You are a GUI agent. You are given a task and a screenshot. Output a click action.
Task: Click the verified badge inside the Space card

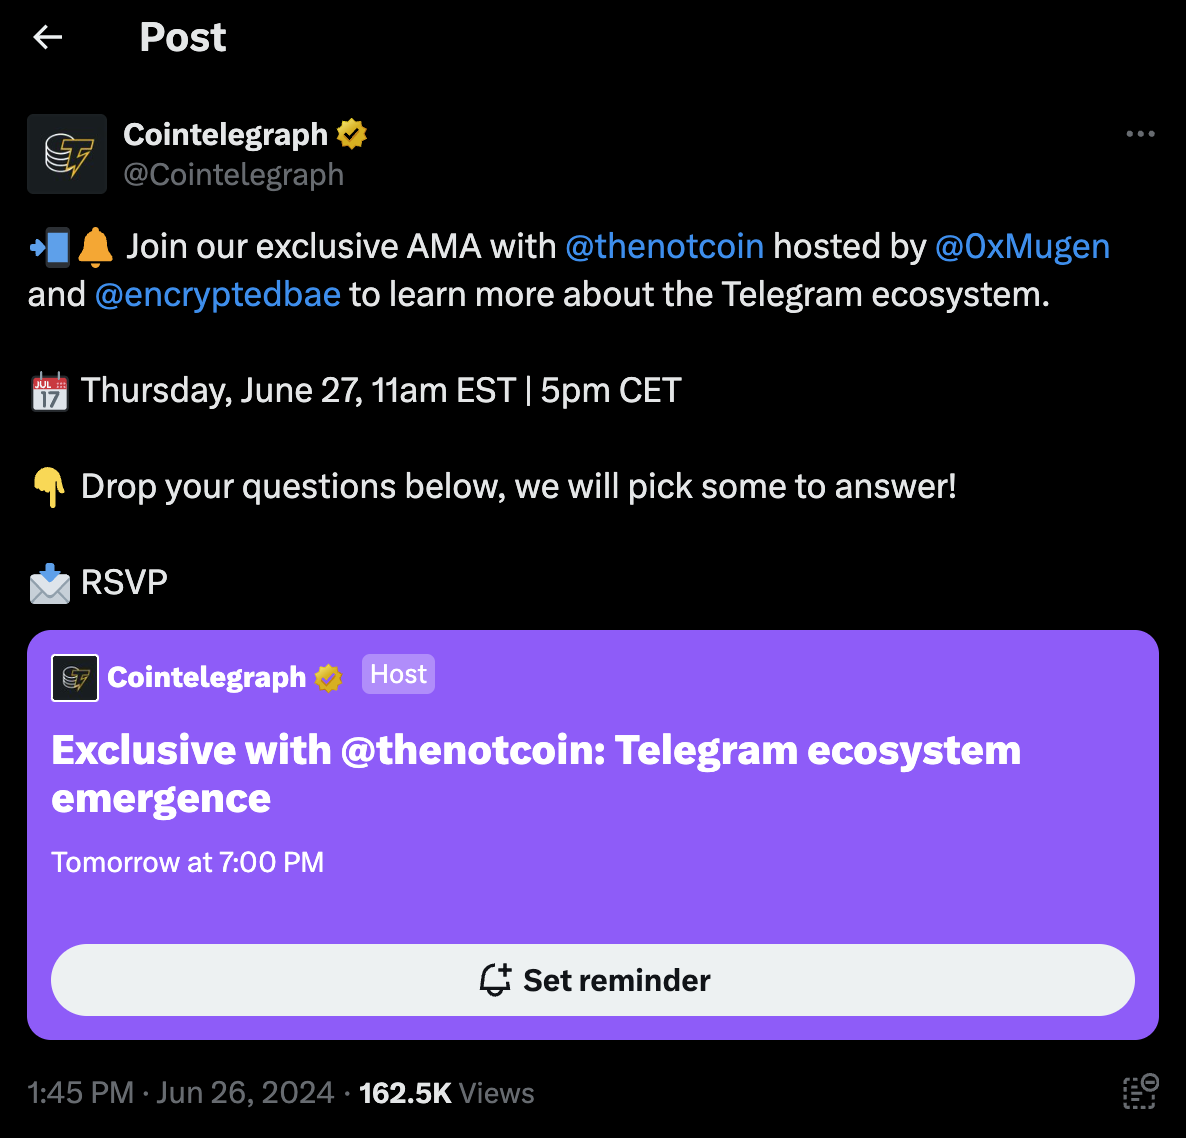point(328,678)
